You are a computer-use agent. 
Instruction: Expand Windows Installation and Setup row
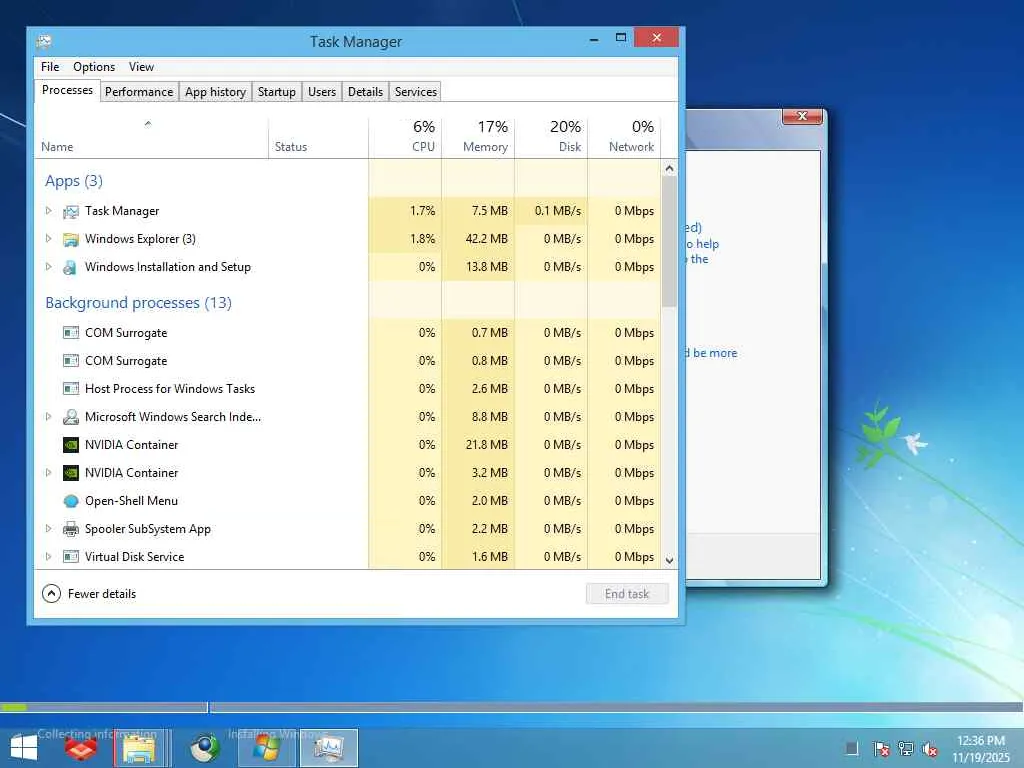coord(48,267)
